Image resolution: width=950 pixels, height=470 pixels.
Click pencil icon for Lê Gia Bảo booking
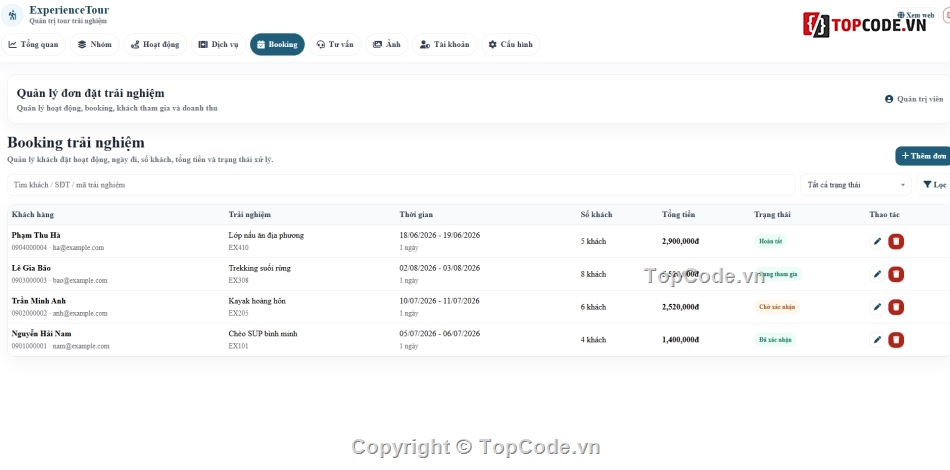(877, 274)
